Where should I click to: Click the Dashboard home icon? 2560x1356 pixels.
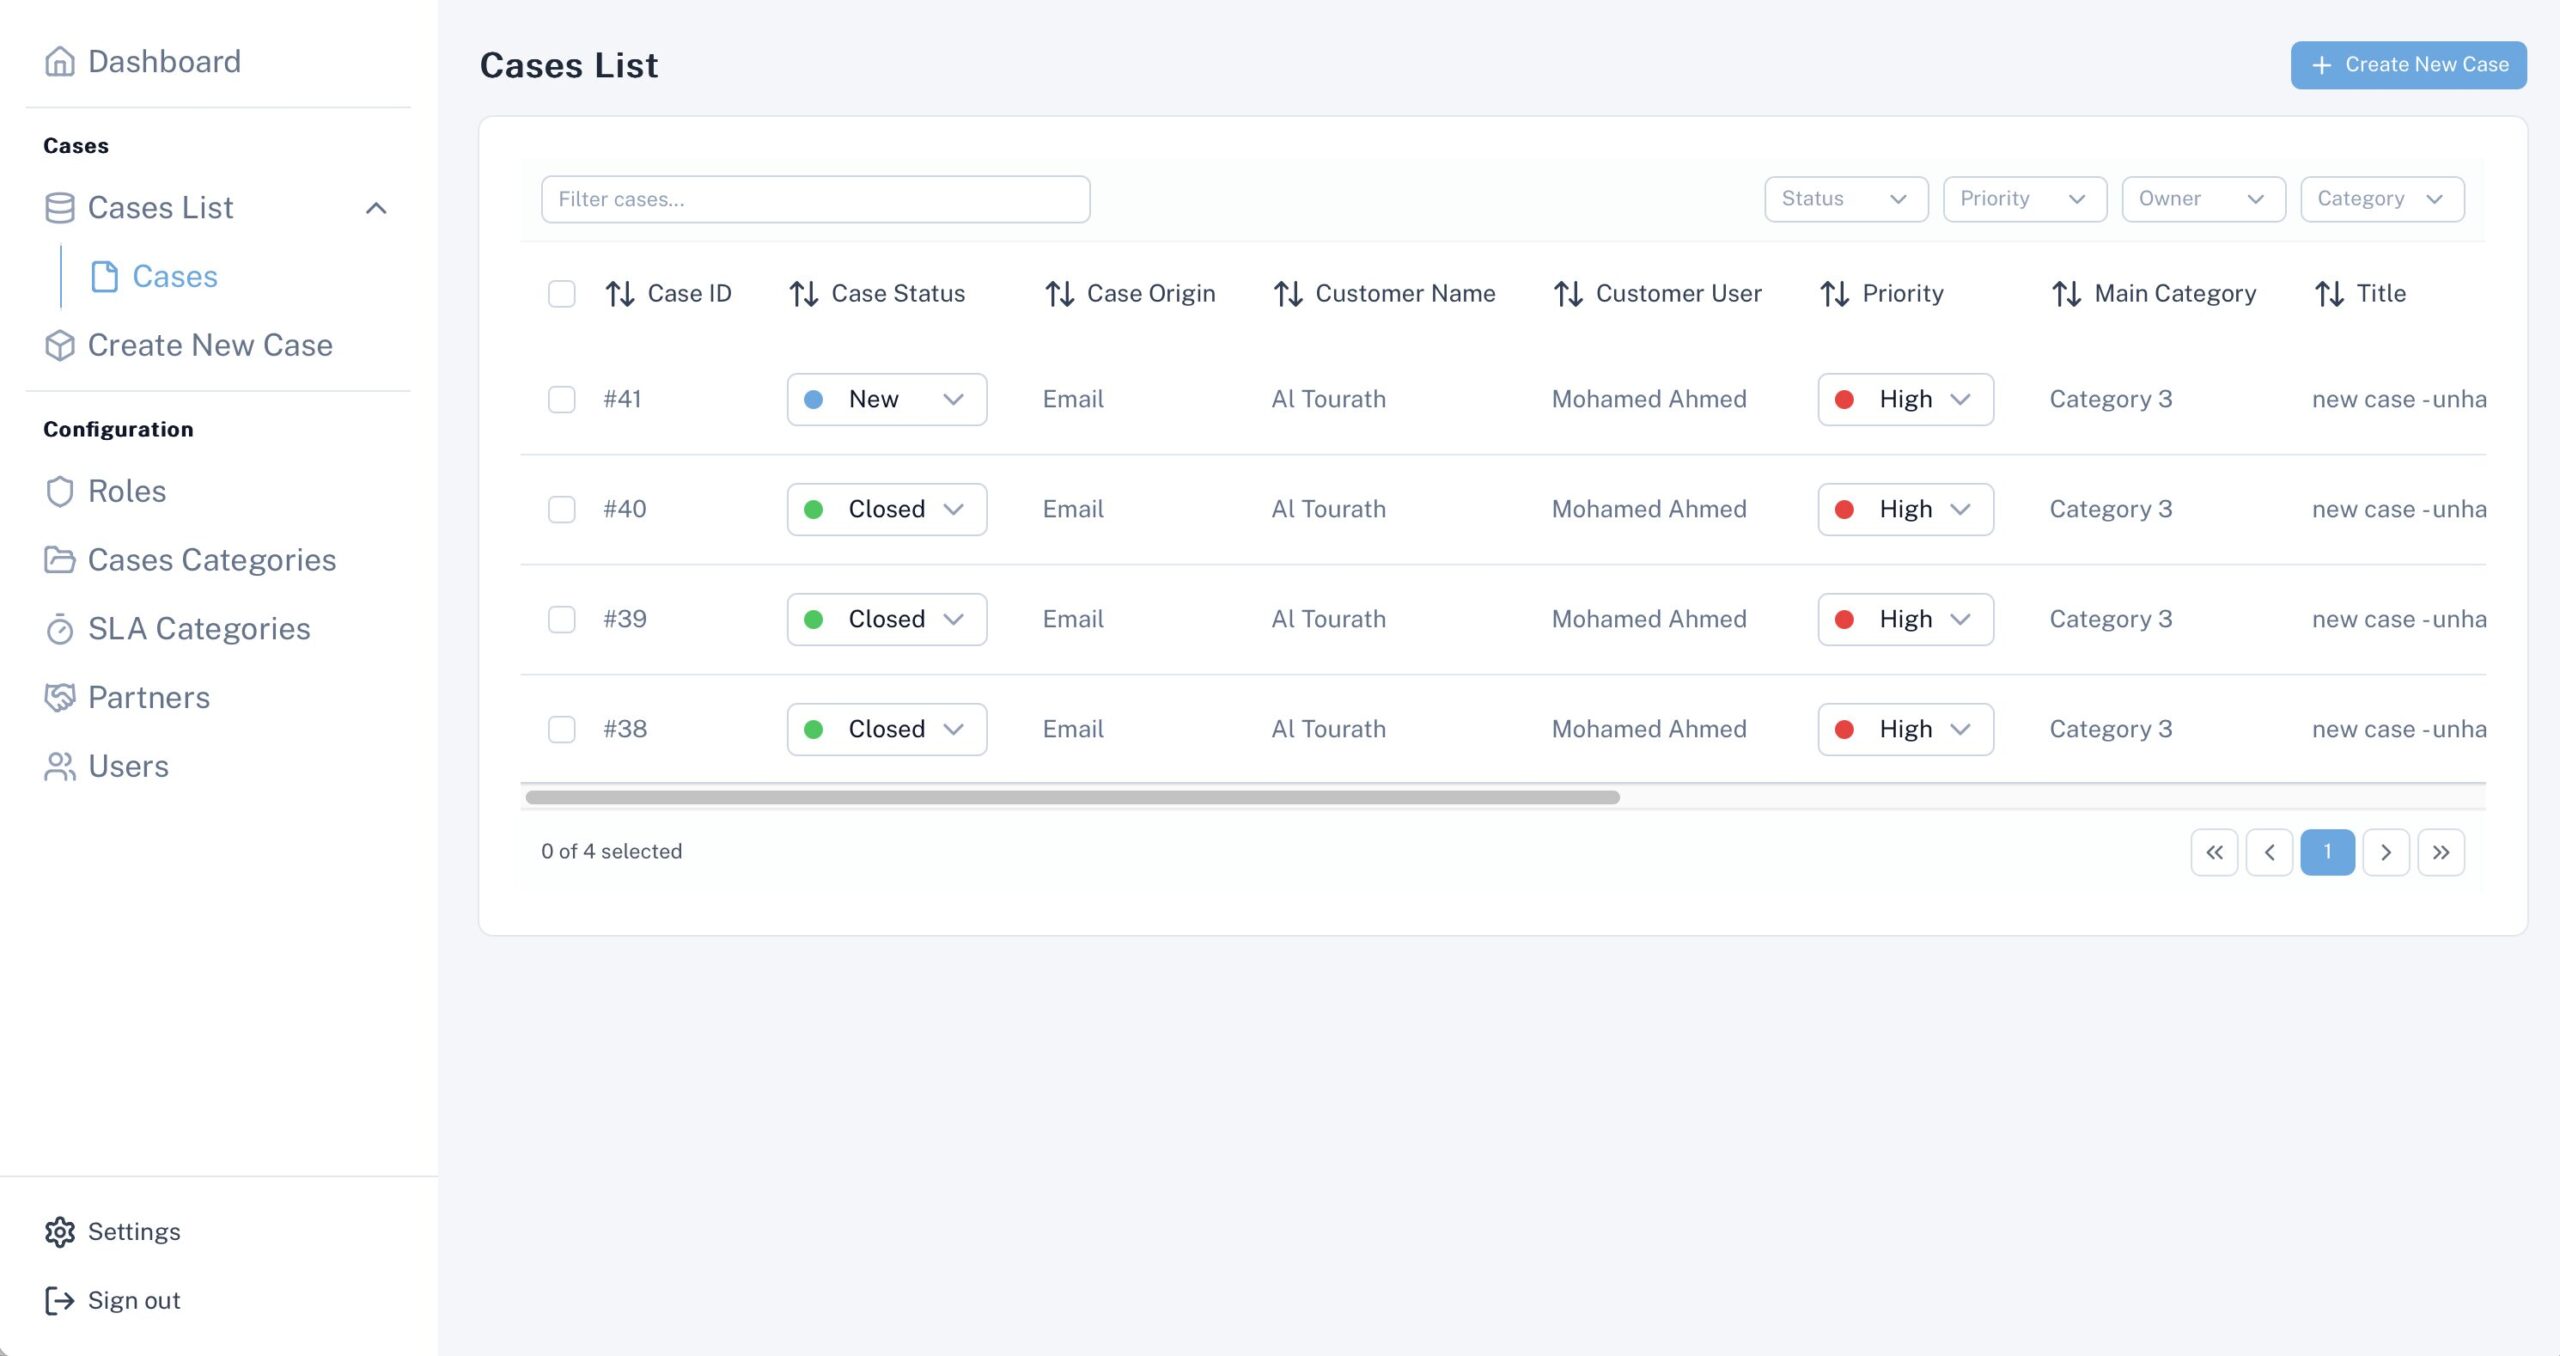[x=60, y=62]
